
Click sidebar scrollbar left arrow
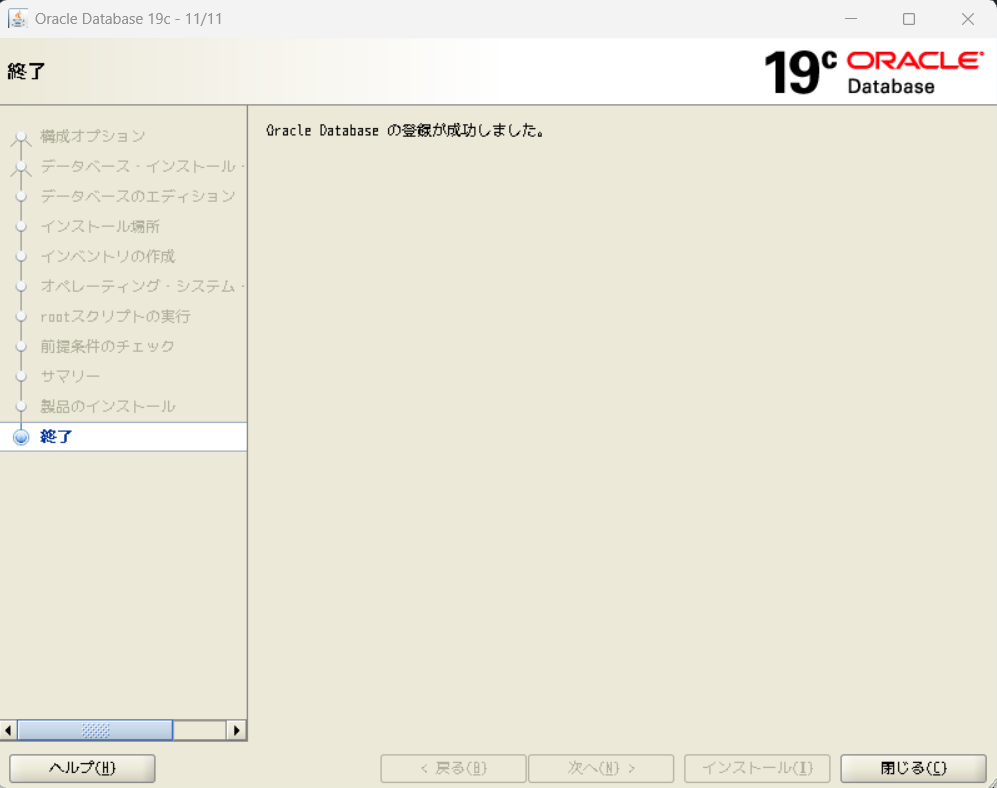[x=9, y=731]
